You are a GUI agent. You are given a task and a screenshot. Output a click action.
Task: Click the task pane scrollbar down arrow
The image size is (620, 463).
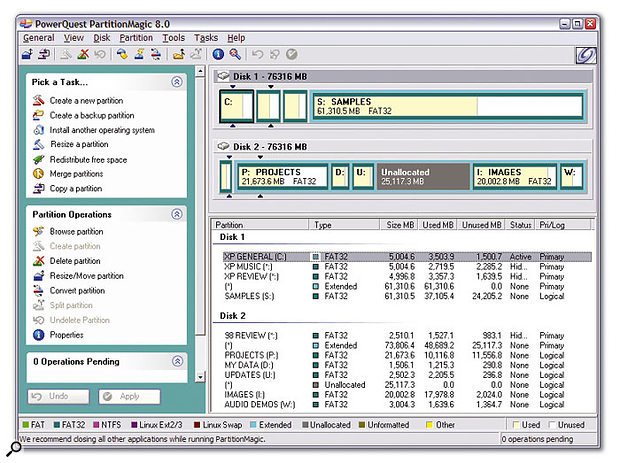200,377
